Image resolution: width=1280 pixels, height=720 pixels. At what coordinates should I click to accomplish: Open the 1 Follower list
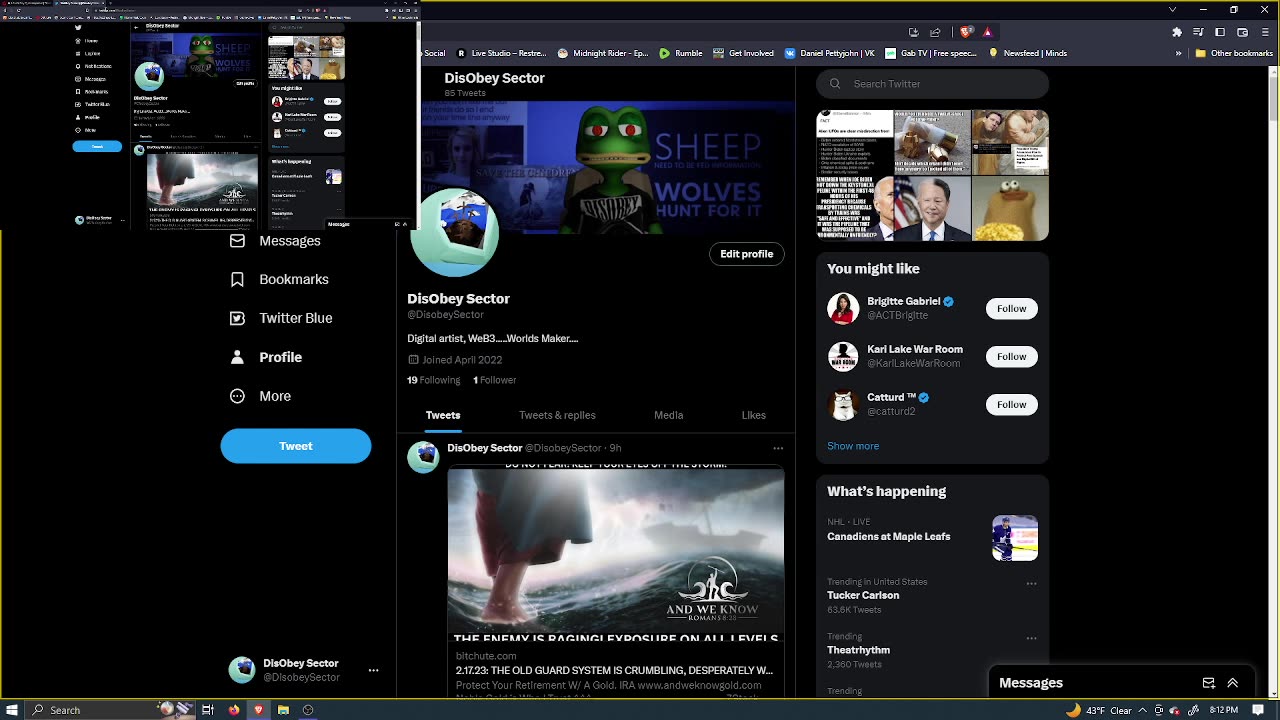point(494,380)
